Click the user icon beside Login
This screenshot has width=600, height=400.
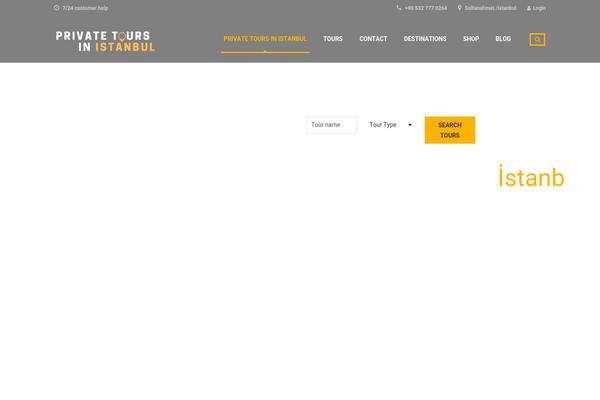(x=529, y=8)
